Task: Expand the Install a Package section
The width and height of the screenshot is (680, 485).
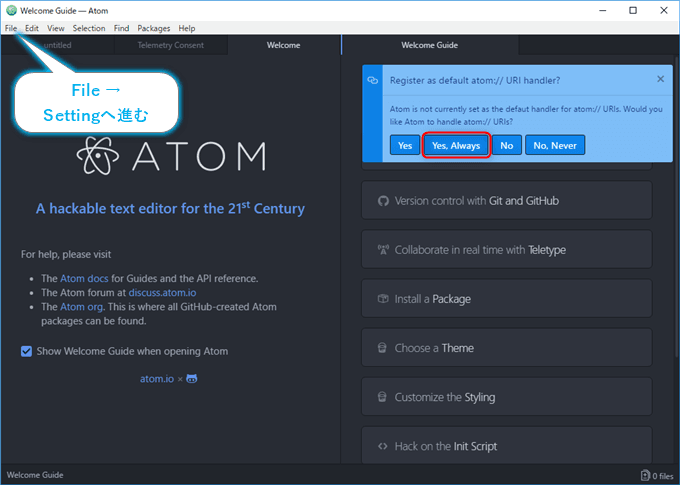Action: 507,298
